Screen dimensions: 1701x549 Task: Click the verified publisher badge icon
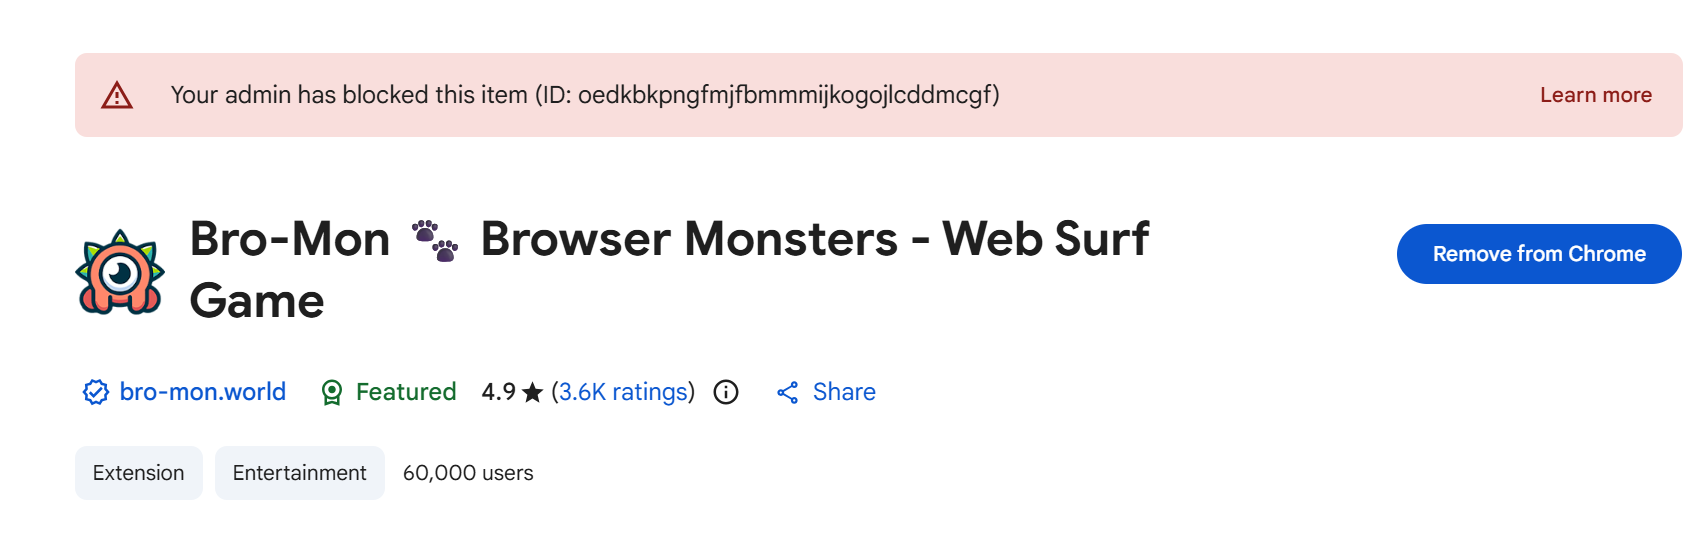click(x=95, y=392)
